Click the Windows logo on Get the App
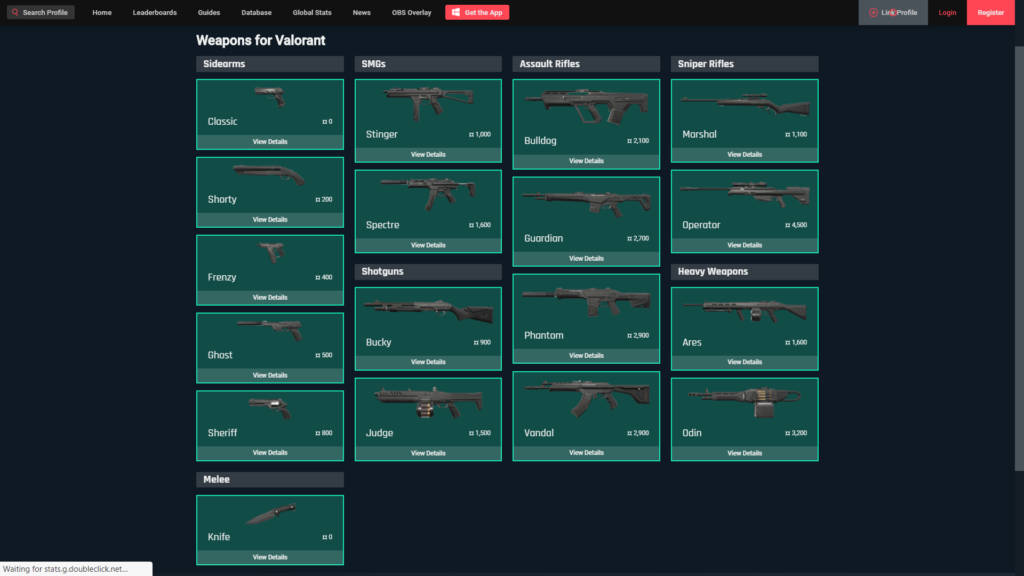 456,12
